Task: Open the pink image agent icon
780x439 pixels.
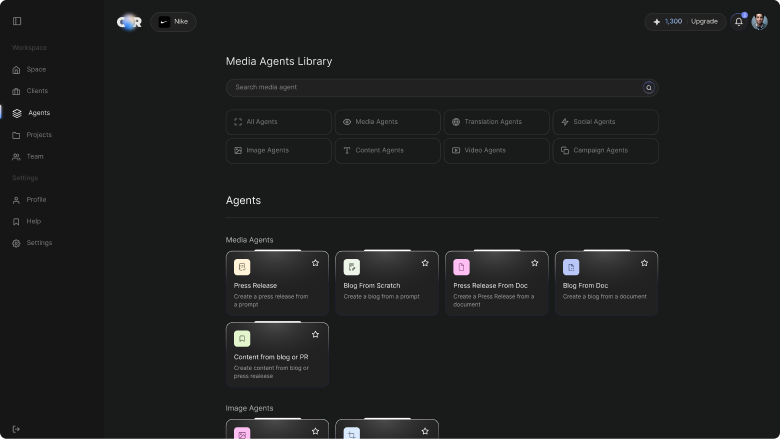Action: point(242,433)
